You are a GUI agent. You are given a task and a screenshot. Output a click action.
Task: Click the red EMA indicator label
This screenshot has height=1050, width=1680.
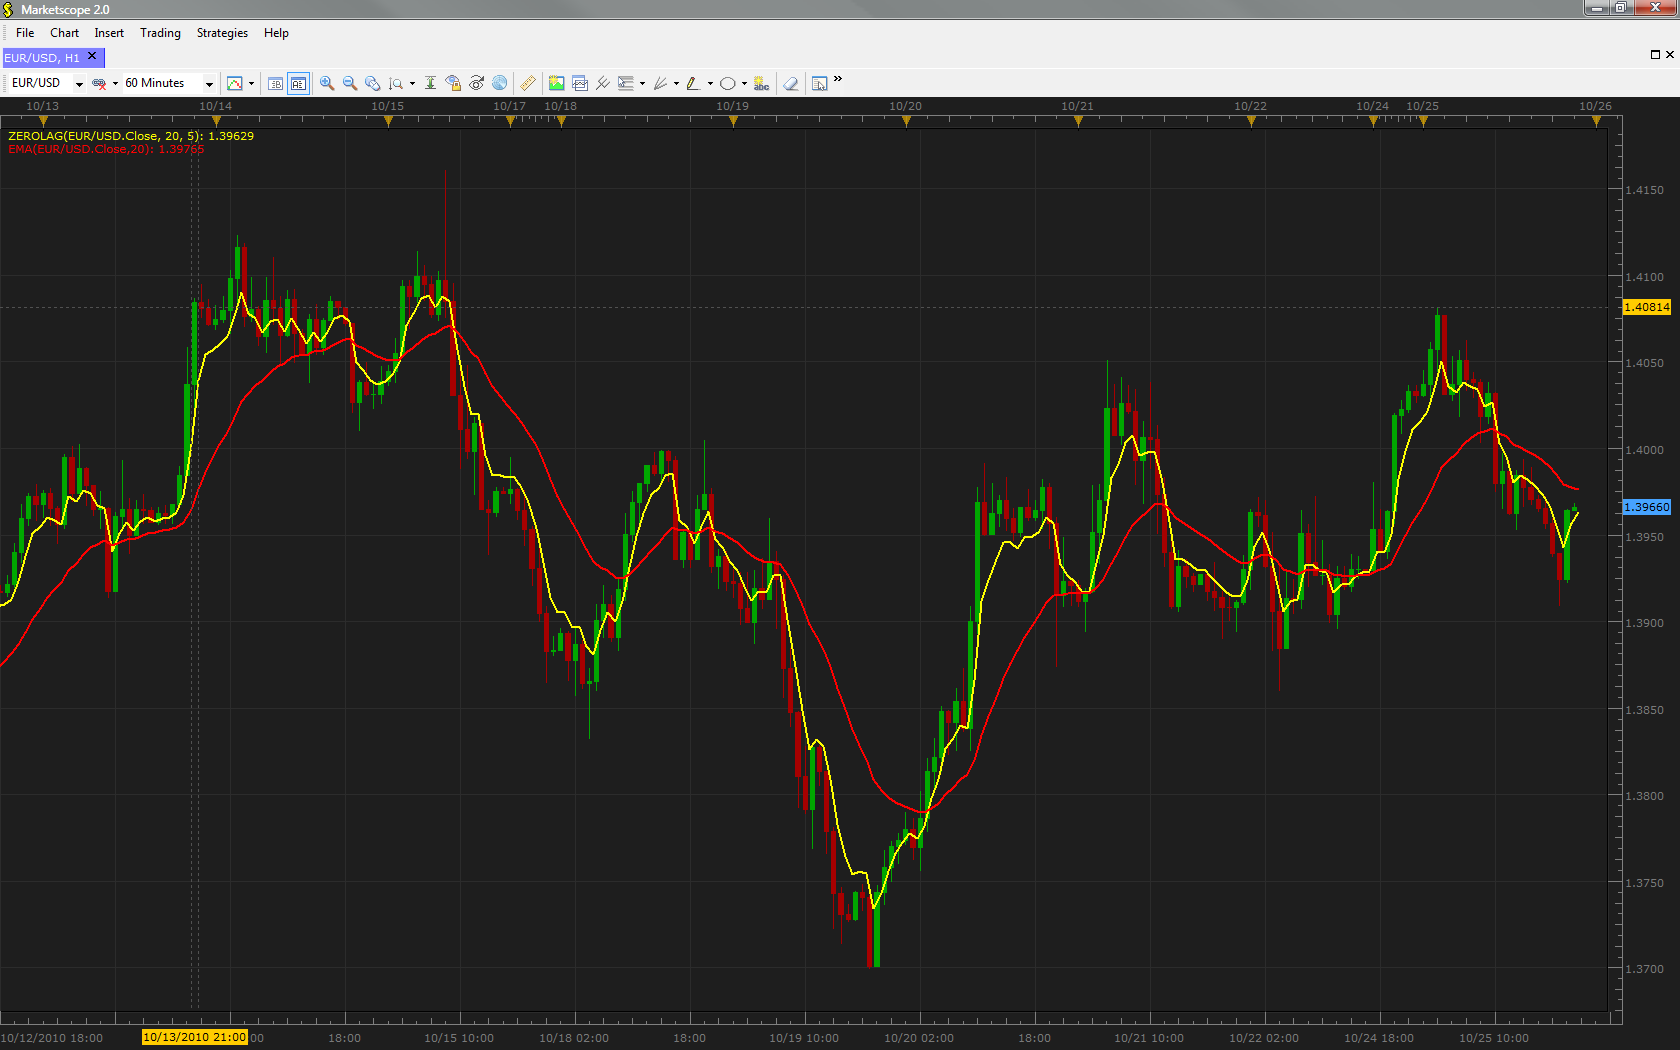pos(106,149)
